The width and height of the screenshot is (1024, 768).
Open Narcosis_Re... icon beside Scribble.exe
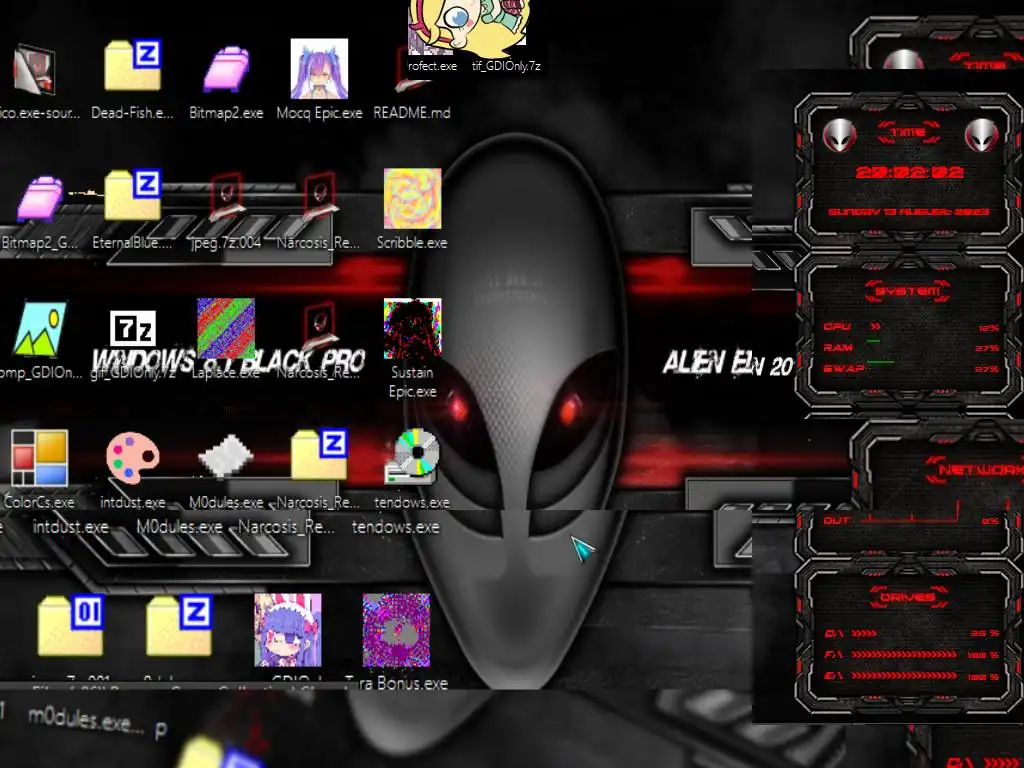tap(319, 196)
